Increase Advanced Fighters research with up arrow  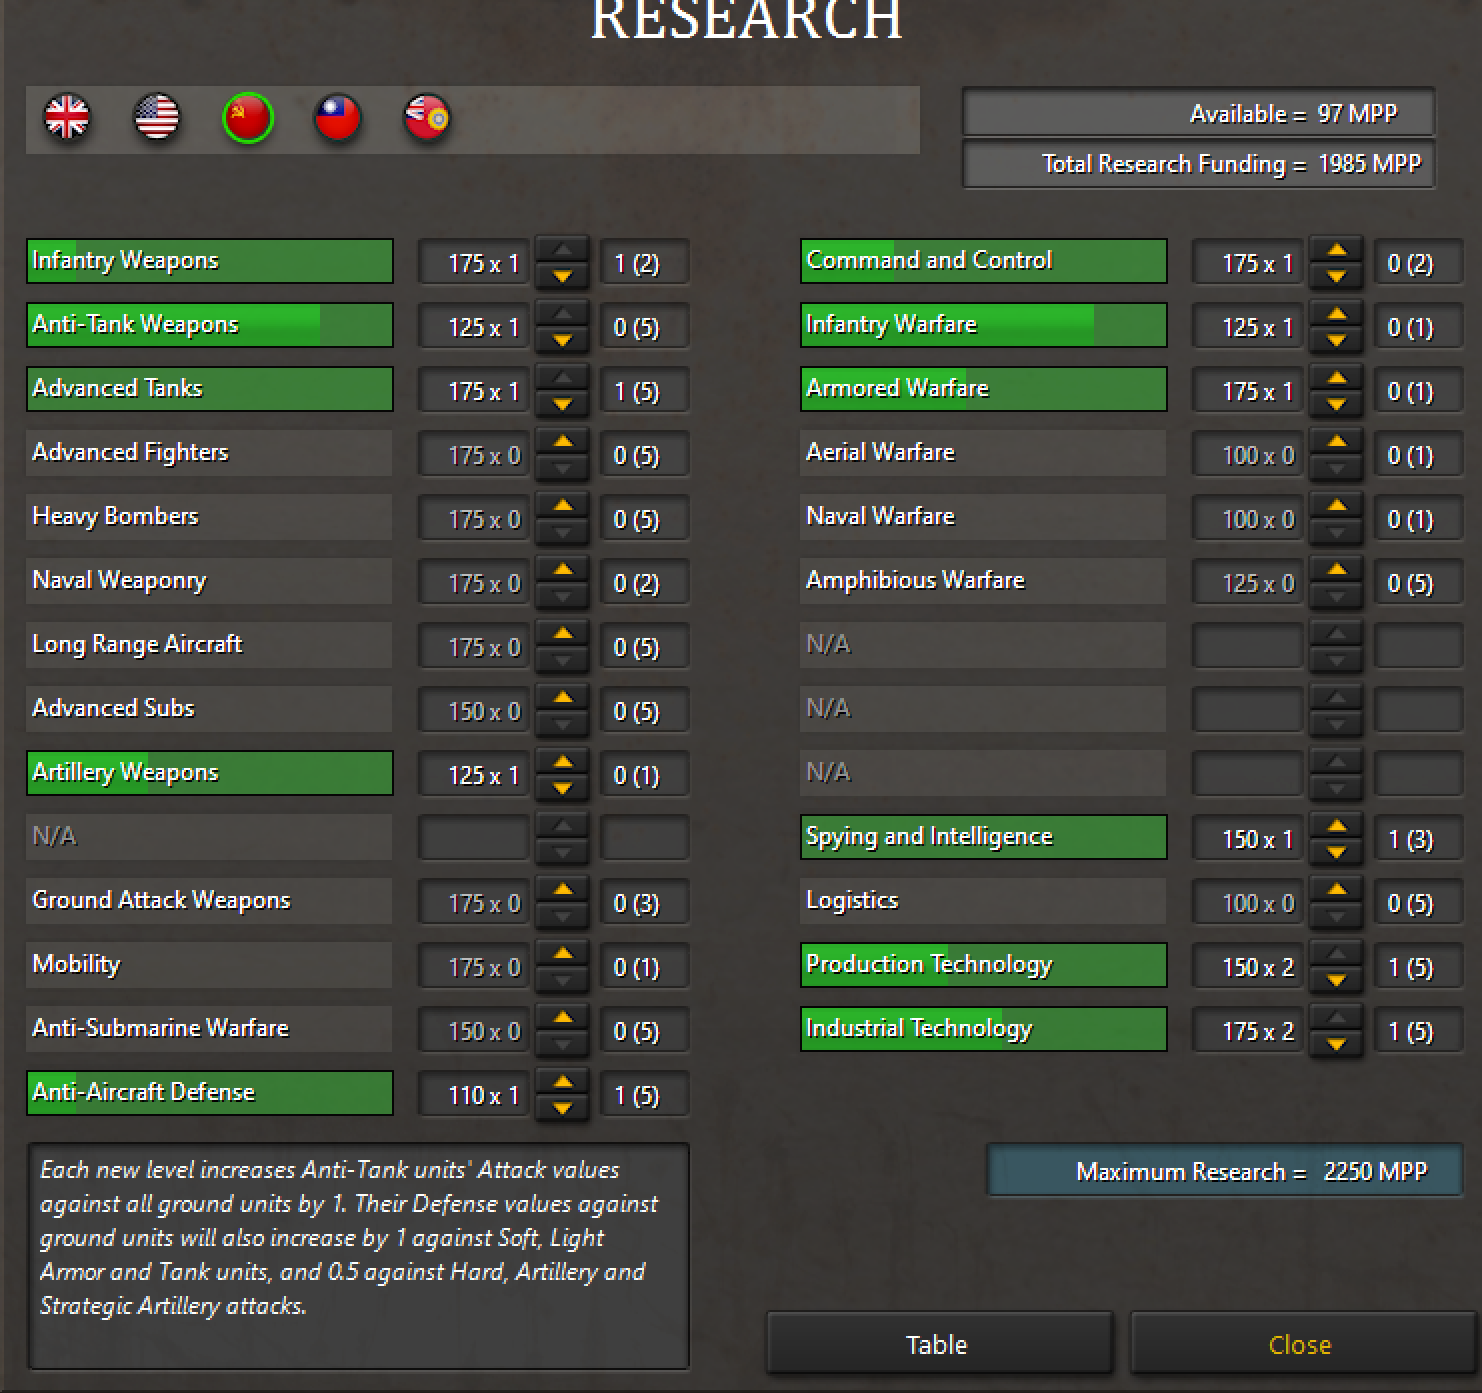tap(563, 442)
